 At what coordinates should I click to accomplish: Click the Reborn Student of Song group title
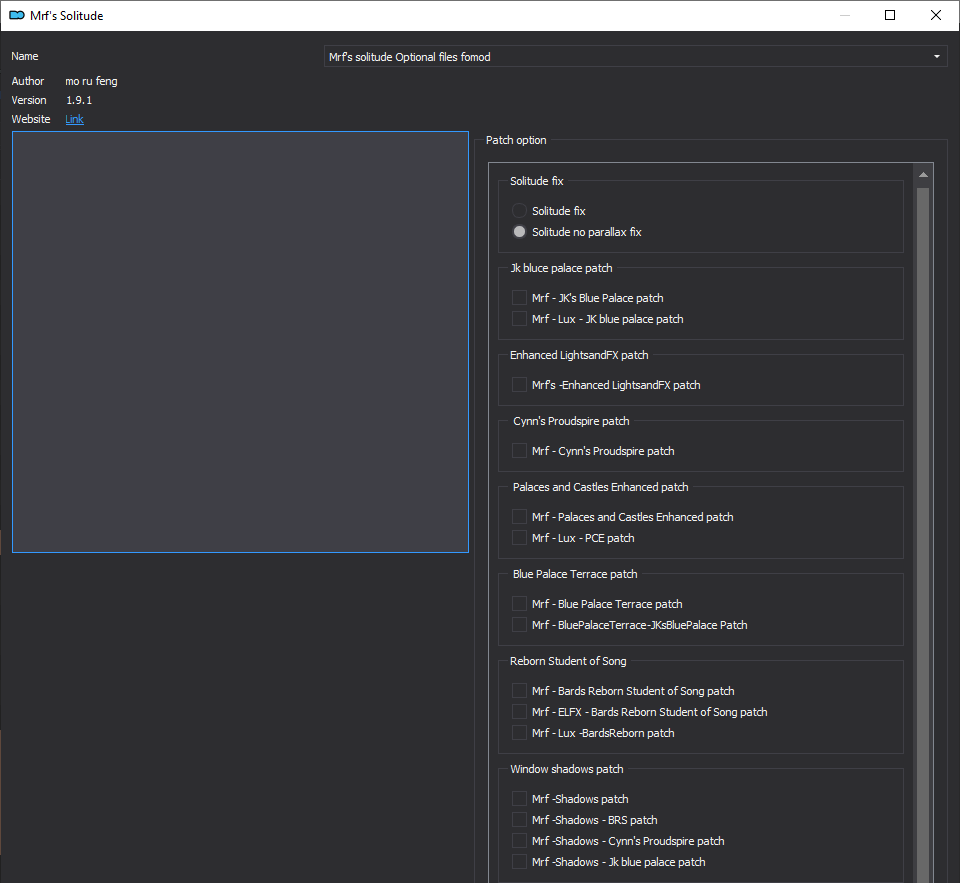point(568,661)
